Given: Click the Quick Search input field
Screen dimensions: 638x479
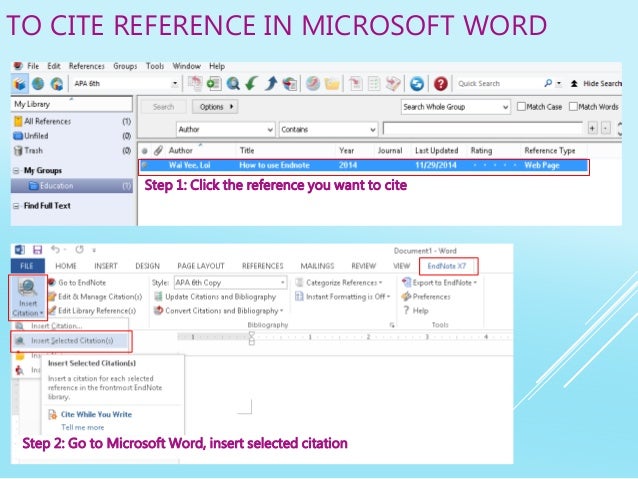Looking at the screenshot, I should (499, 83).
